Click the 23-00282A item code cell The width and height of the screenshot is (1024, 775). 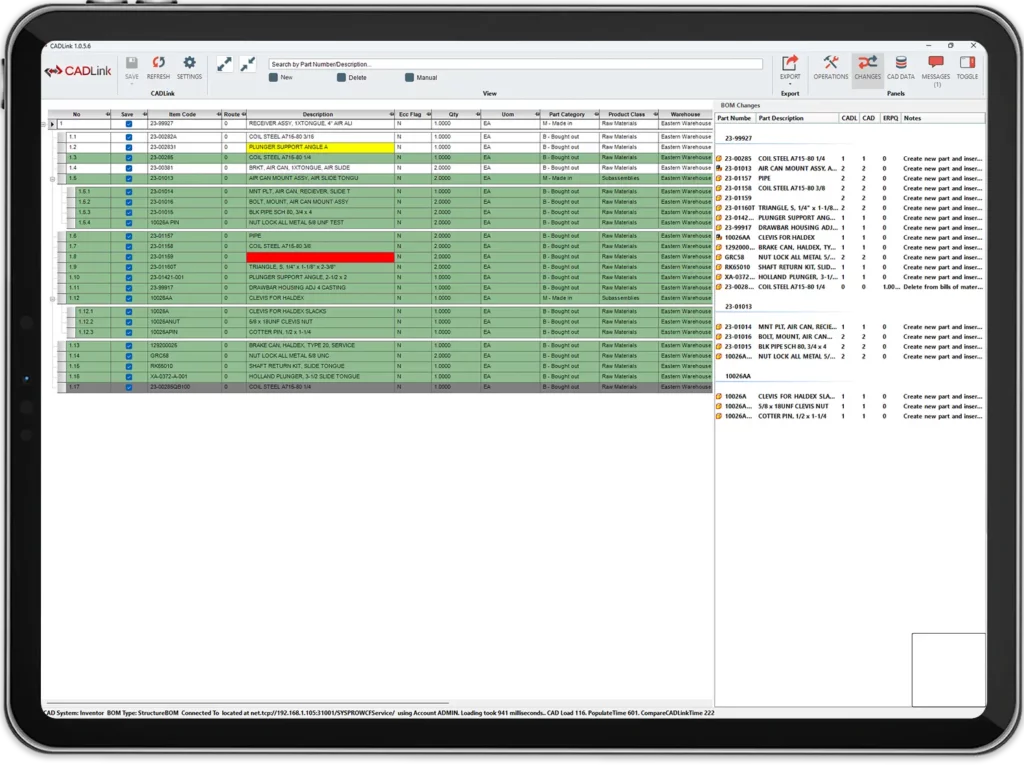tap(184, 137)
